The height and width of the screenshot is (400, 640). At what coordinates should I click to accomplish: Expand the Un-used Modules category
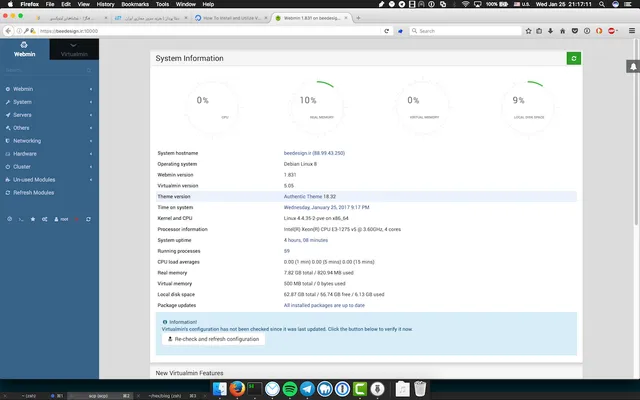tap(49, 180)
